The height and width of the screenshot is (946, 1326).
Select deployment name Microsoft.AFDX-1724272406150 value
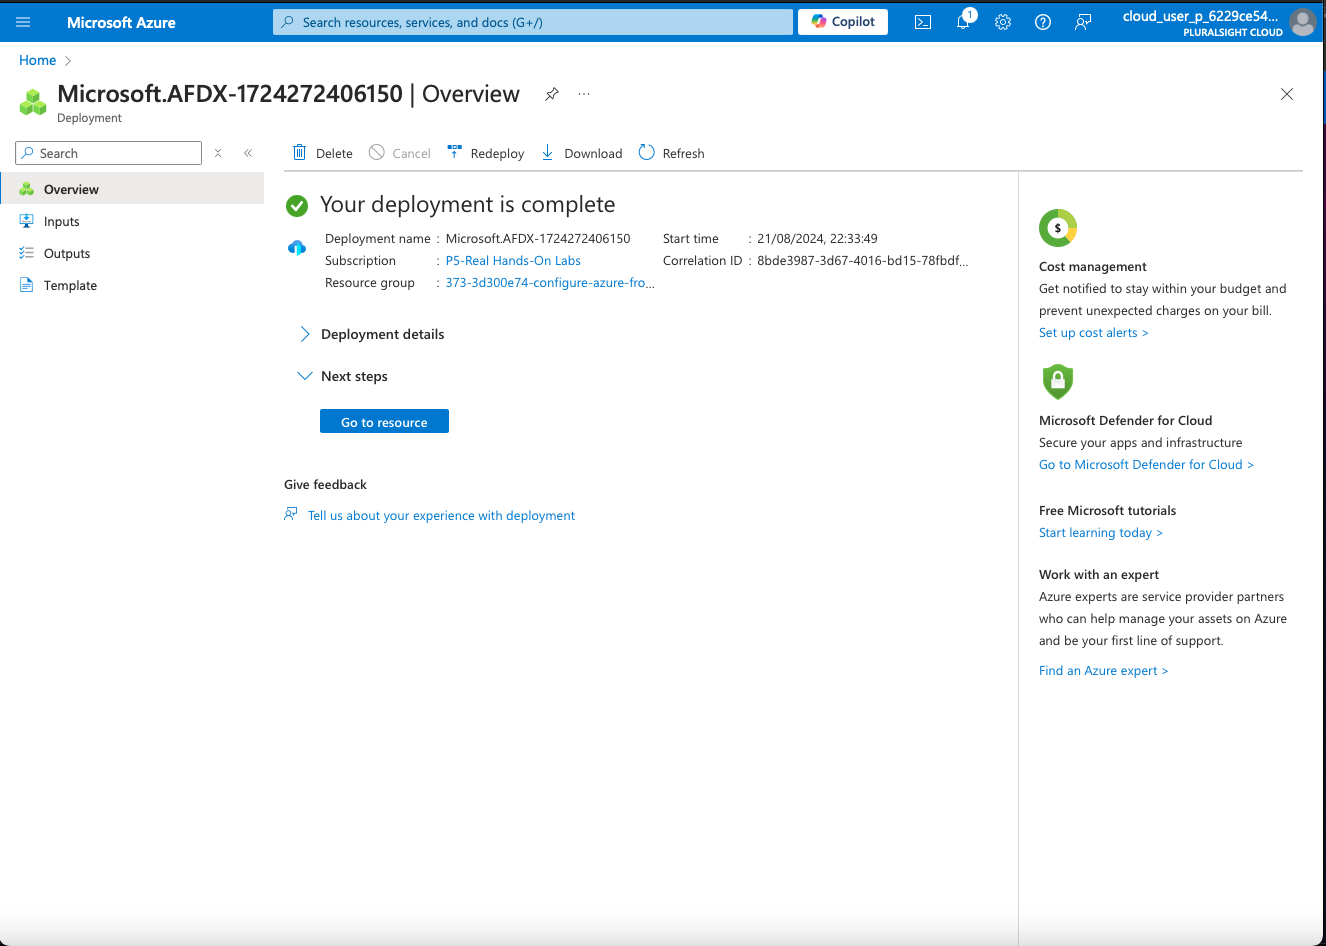click(538, 238)
